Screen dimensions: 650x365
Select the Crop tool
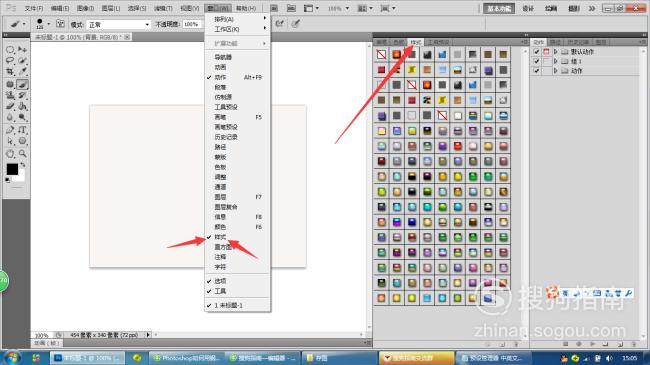(10, 72)
